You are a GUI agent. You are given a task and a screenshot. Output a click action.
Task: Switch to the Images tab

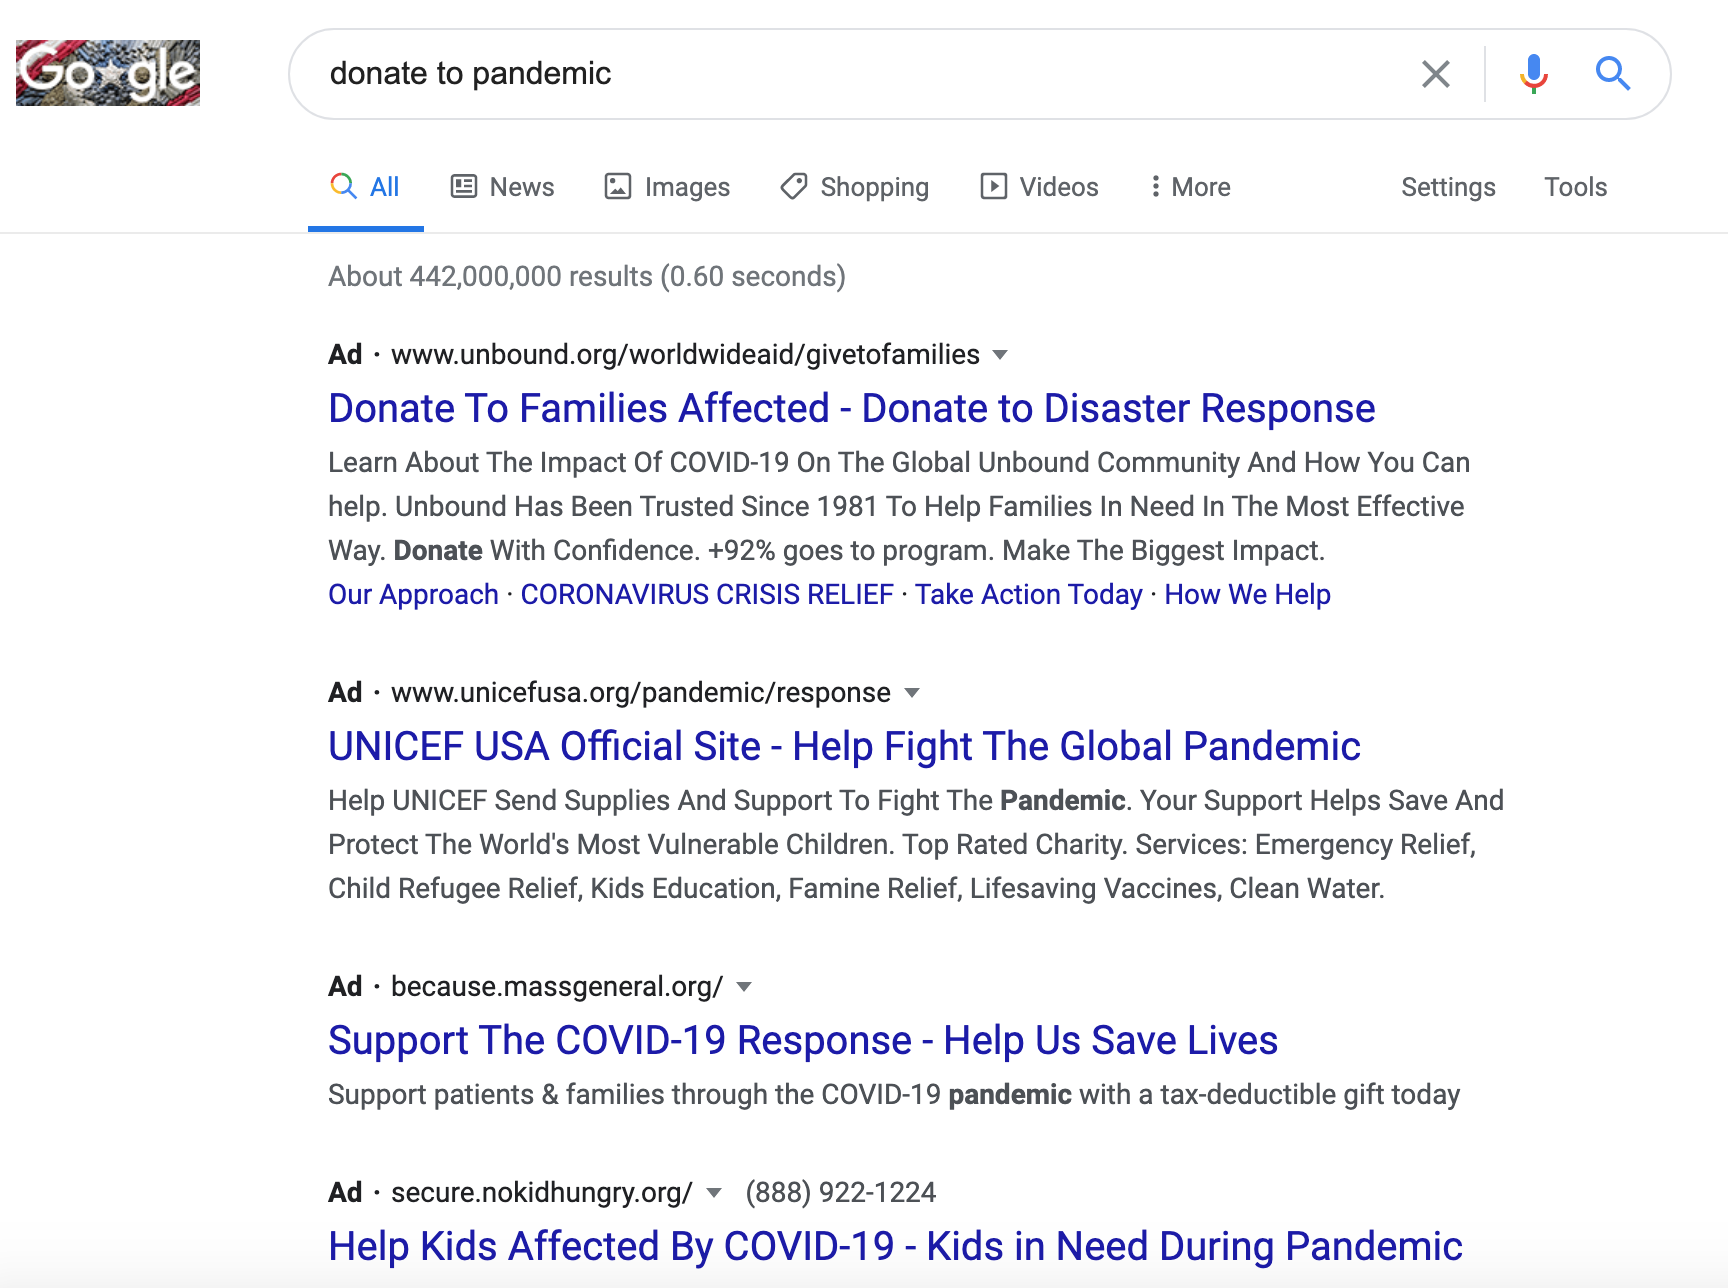(x=667, y=187)
